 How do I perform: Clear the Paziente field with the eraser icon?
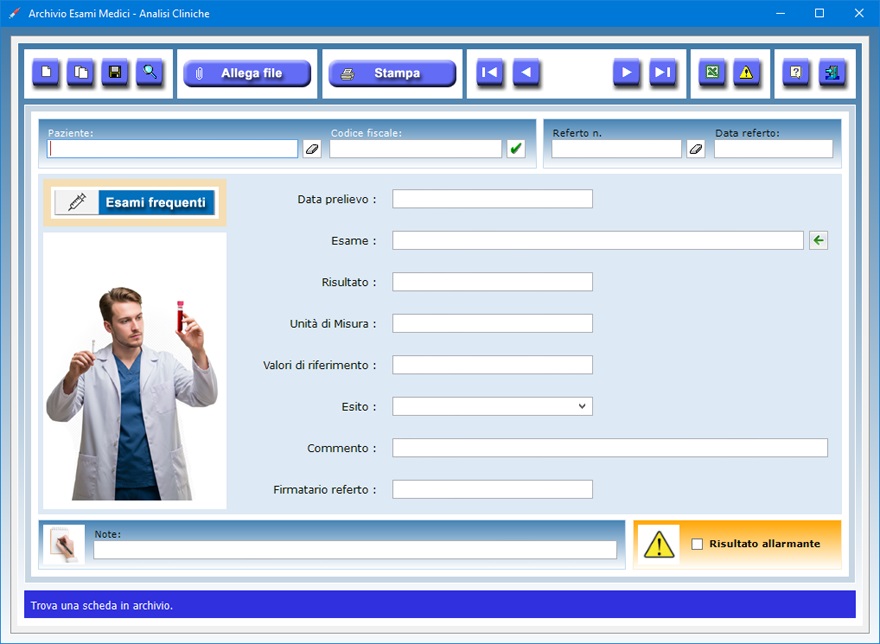(312, 149)
